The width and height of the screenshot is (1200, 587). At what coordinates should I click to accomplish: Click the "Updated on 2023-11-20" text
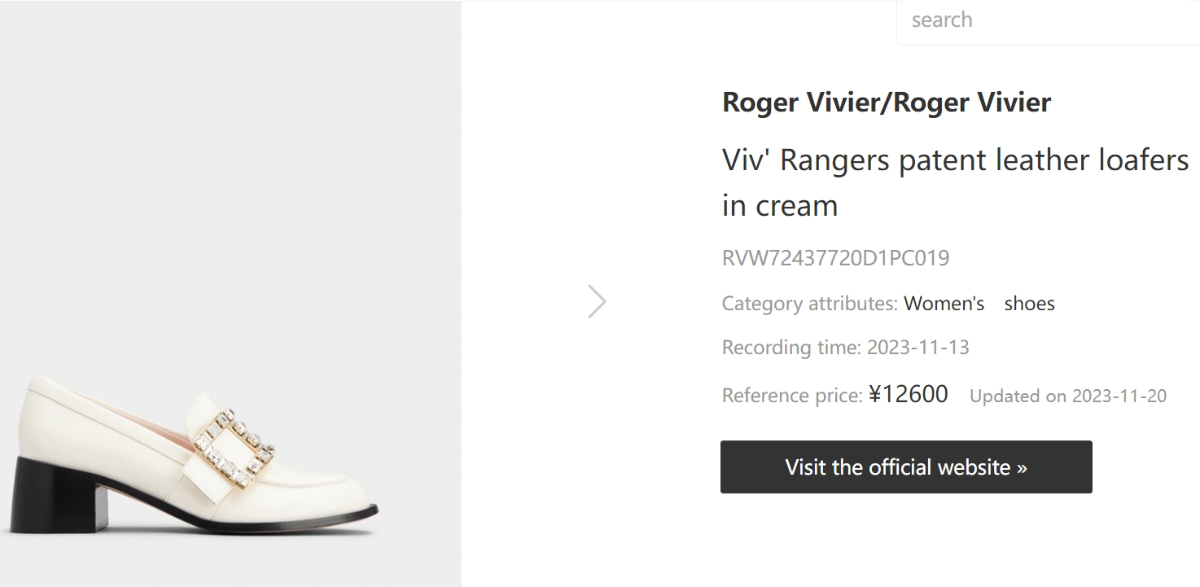tap(1068, 396)
